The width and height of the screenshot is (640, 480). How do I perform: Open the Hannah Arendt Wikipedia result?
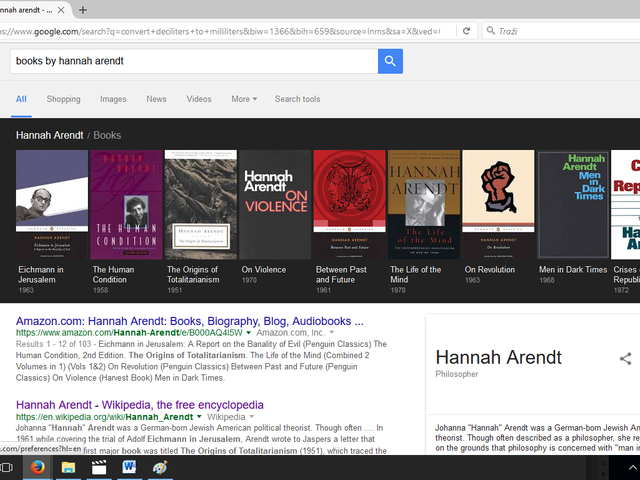pos(140,405)
